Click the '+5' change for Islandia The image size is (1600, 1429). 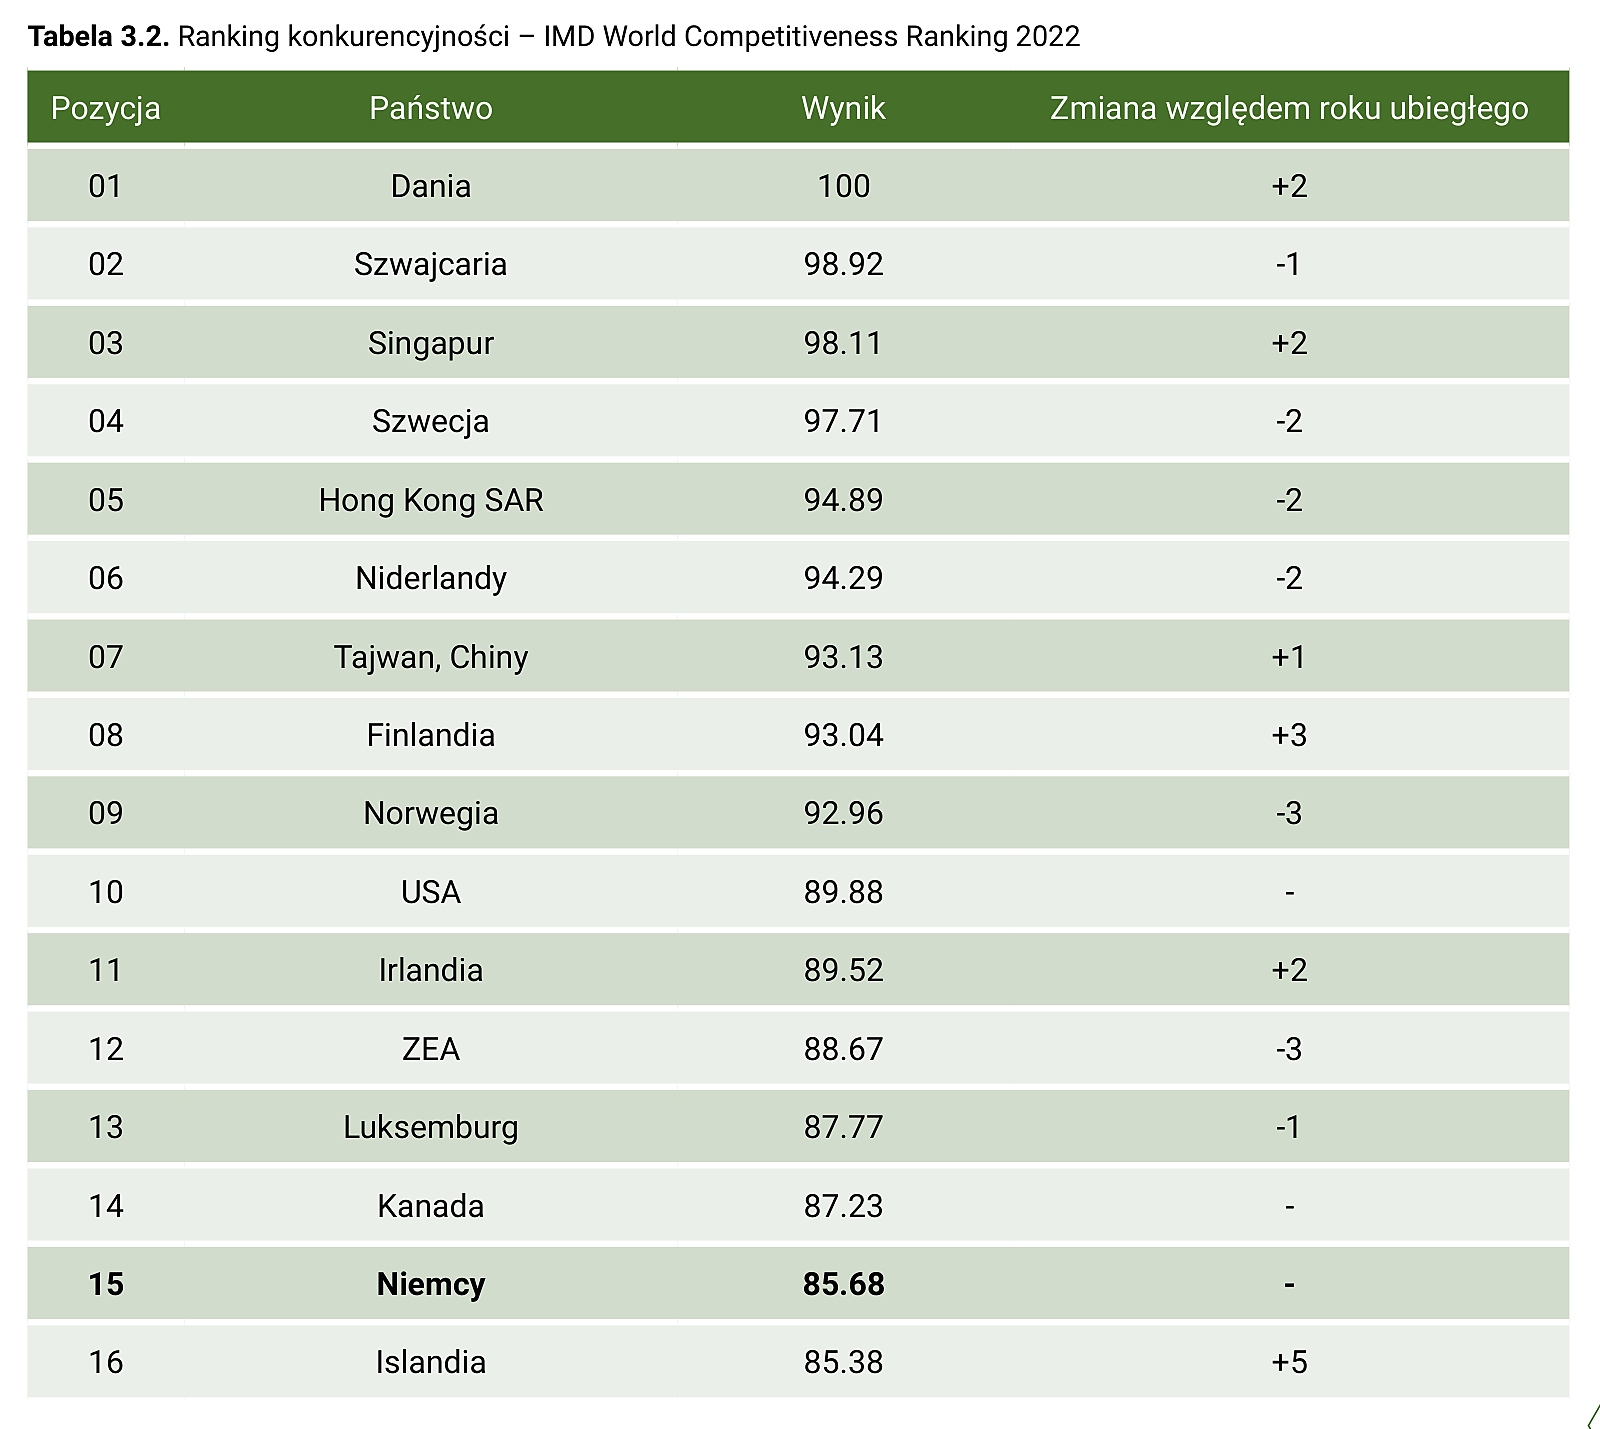point(1289,1362)
